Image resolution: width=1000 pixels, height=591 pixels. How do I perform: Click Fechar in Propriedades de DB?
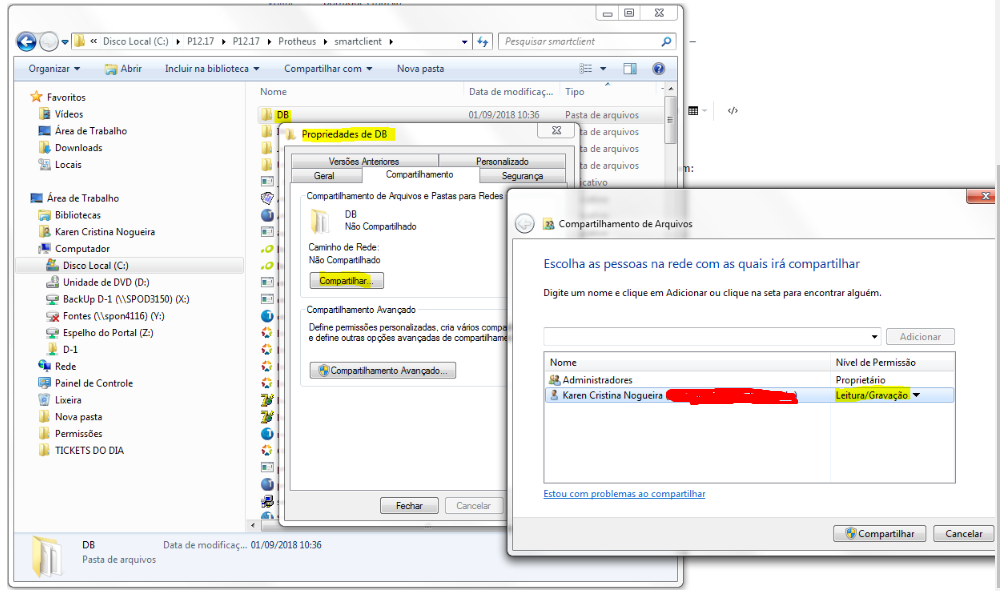(x=409, y=506)
